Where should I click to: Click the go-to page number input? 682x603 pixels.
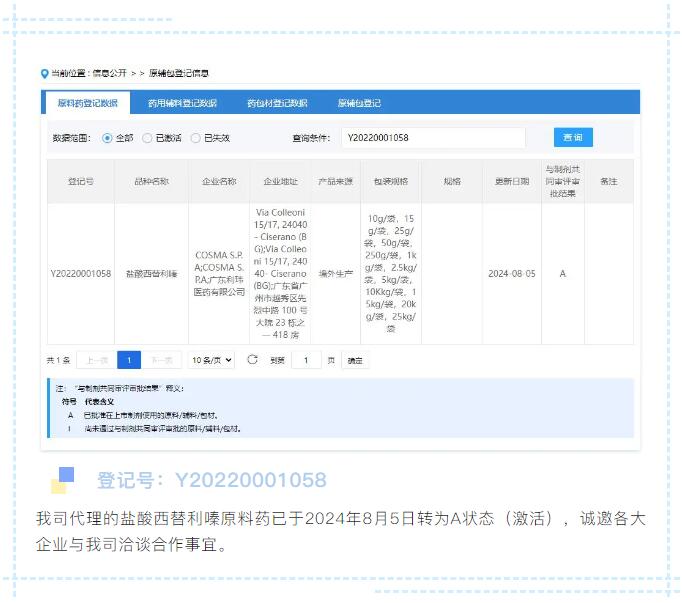tap(306, 360)
